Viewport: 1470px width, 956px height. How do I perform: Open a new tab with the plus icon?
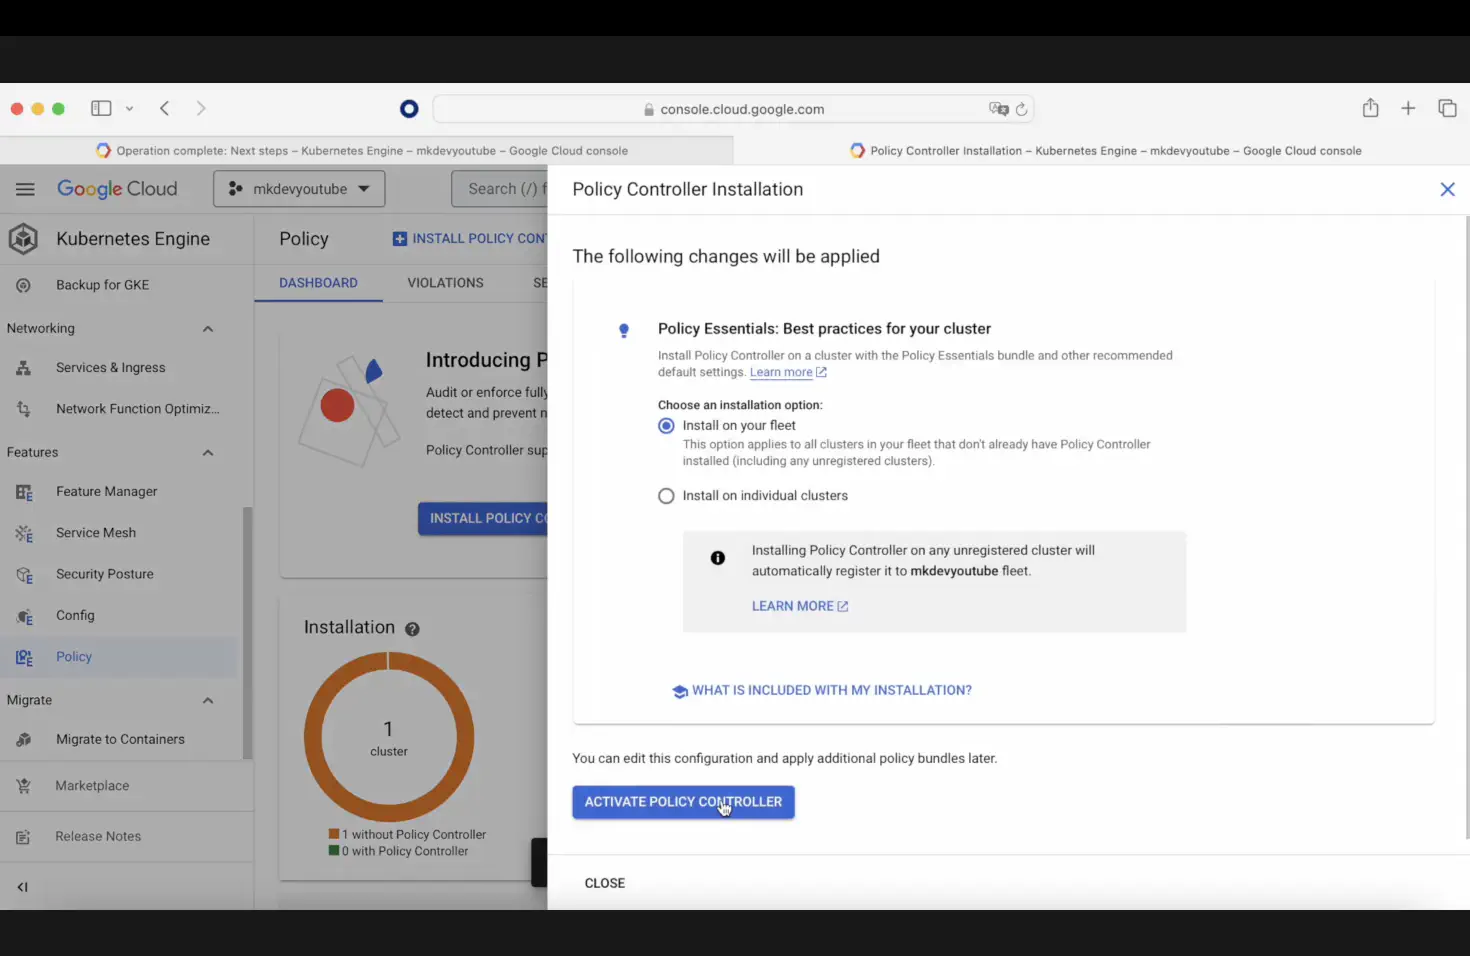click(x=1408, y=108)
